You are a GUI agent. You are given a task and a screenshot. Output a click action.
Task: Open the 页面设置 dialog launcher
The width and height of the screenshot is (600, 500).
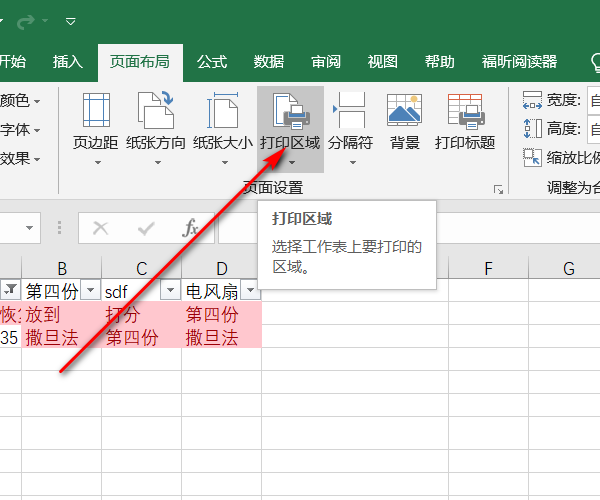(x=498, y=189)
